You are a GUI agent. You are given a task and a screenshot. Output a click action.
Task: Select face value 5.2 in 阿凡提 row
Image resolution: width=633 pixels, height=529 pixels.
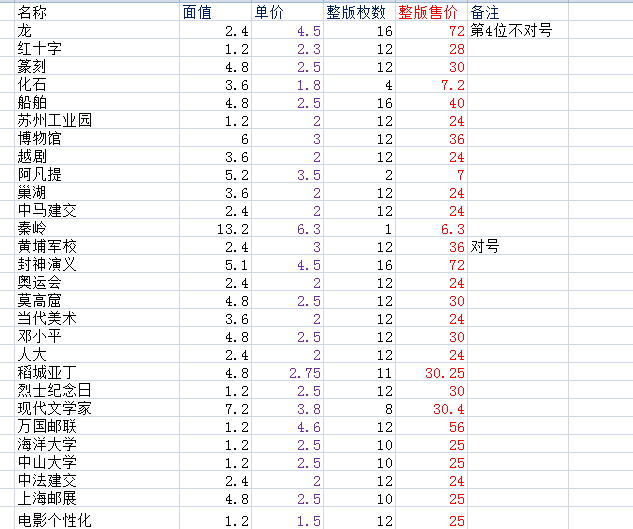click(215, 174)
